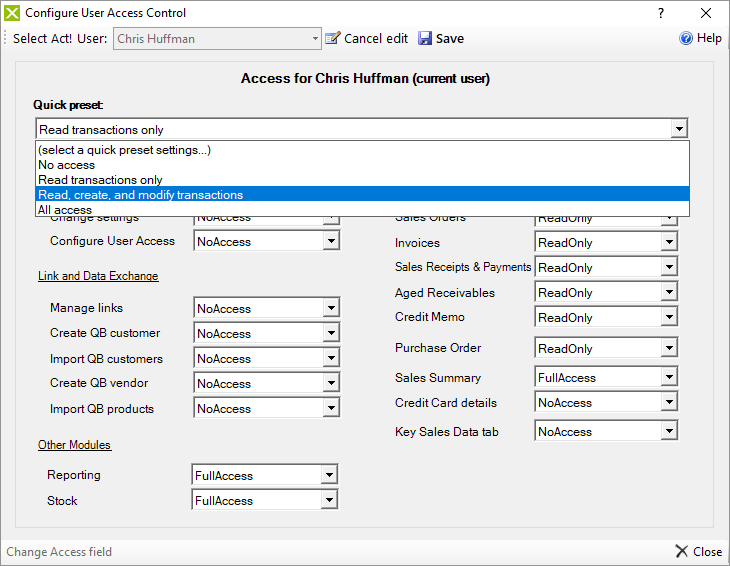Click the Save floppy disk icon
The height and width of the screenshot is (566, 730).
(x=425, y=38)
